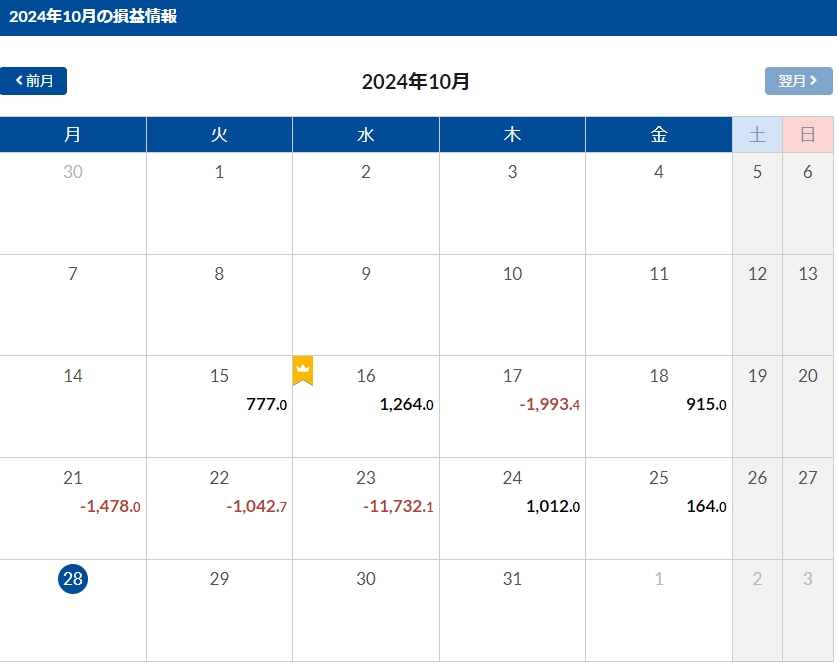Open the 1,012.0 profit on October 24
This screenshot has width=837, height=663.
pyautogui.click(x=553, y=507)
